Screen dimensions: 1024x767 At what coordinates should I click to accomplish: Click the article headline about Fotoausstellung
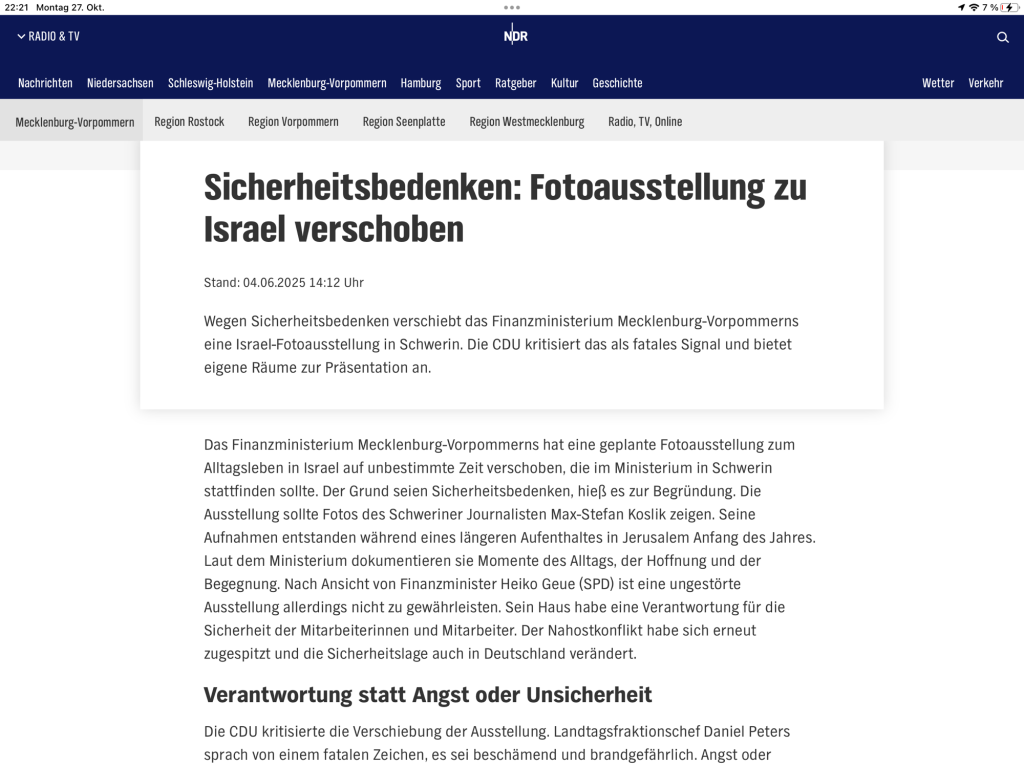coord(505,208)
